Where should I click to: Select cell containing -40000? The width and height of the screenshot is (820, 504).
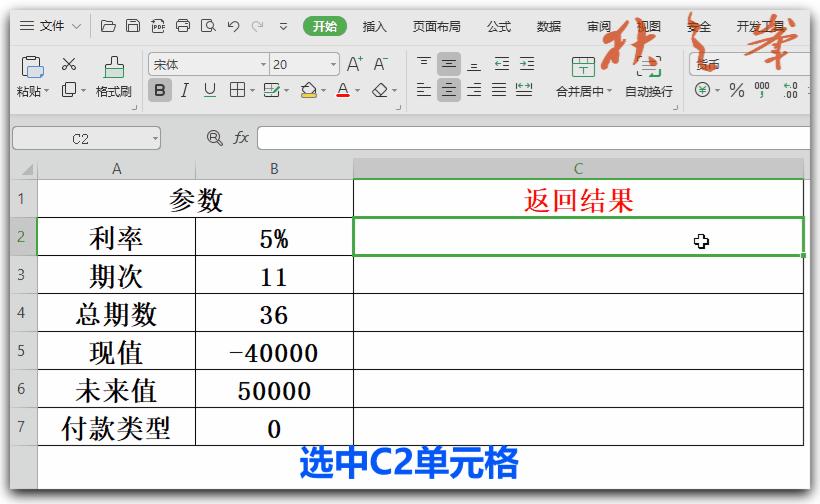[x=274, y=351]
